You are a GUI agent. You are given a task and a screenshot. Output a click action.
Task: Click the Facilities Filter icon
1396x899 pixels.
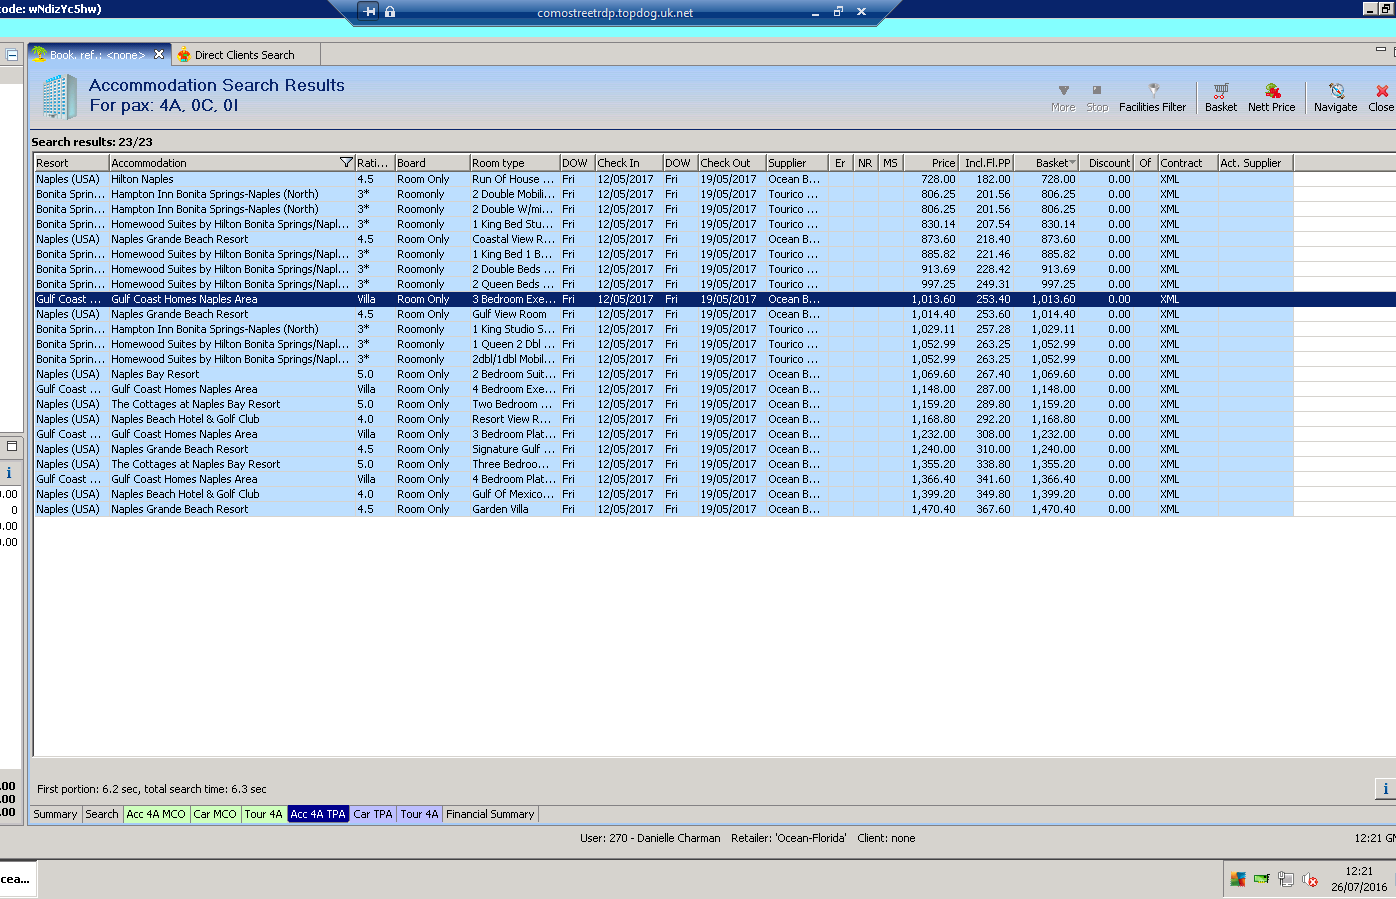pos(1153,90)
